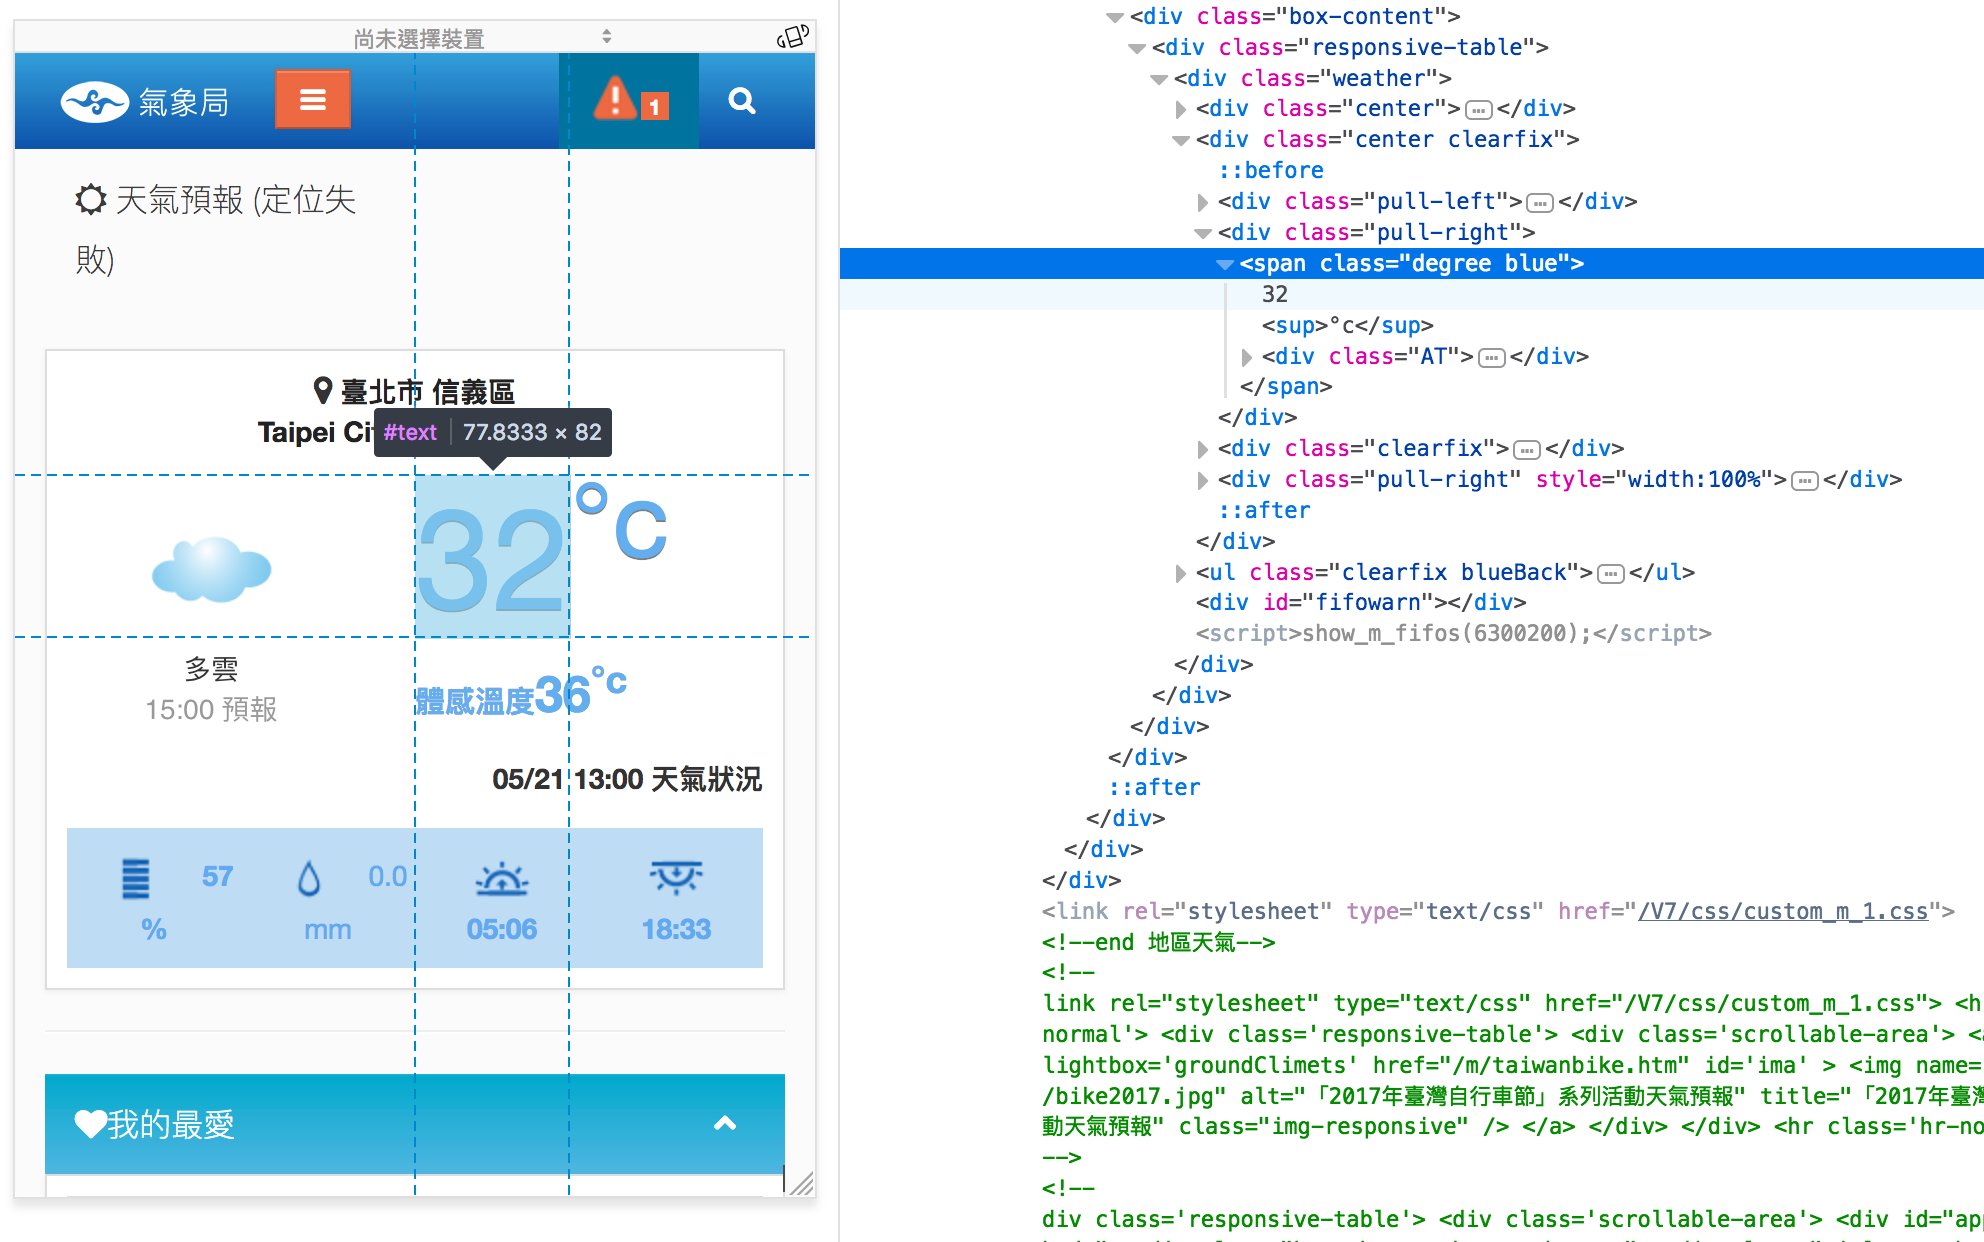
Task: Collapse the weather div node
Action: [x=1159, y=79]
